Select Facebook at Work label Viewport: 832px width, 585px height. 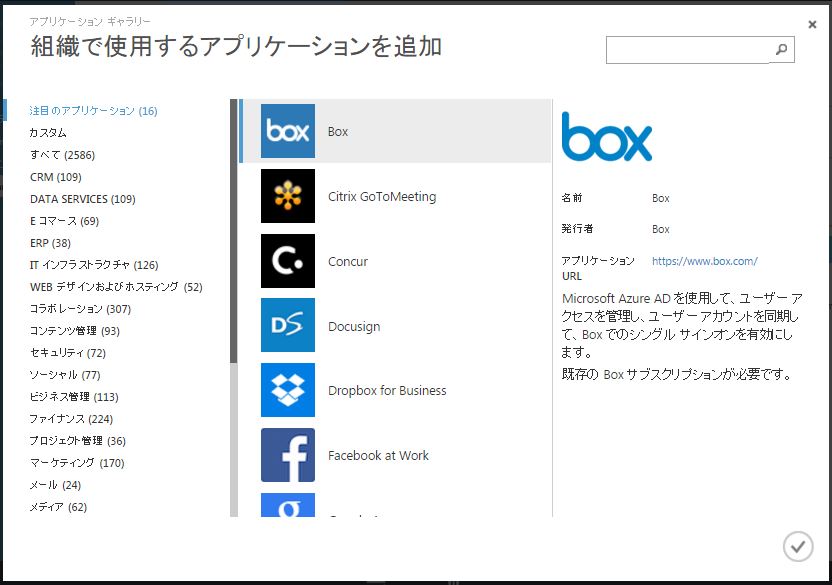378,455
